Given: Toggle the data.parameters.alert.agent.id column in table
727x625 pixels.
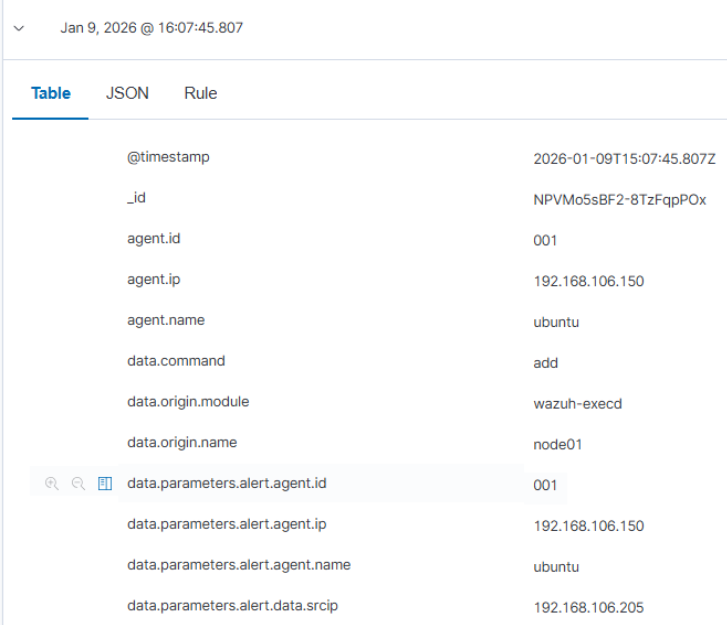Looking at the screenshot, I should (104, 484).
